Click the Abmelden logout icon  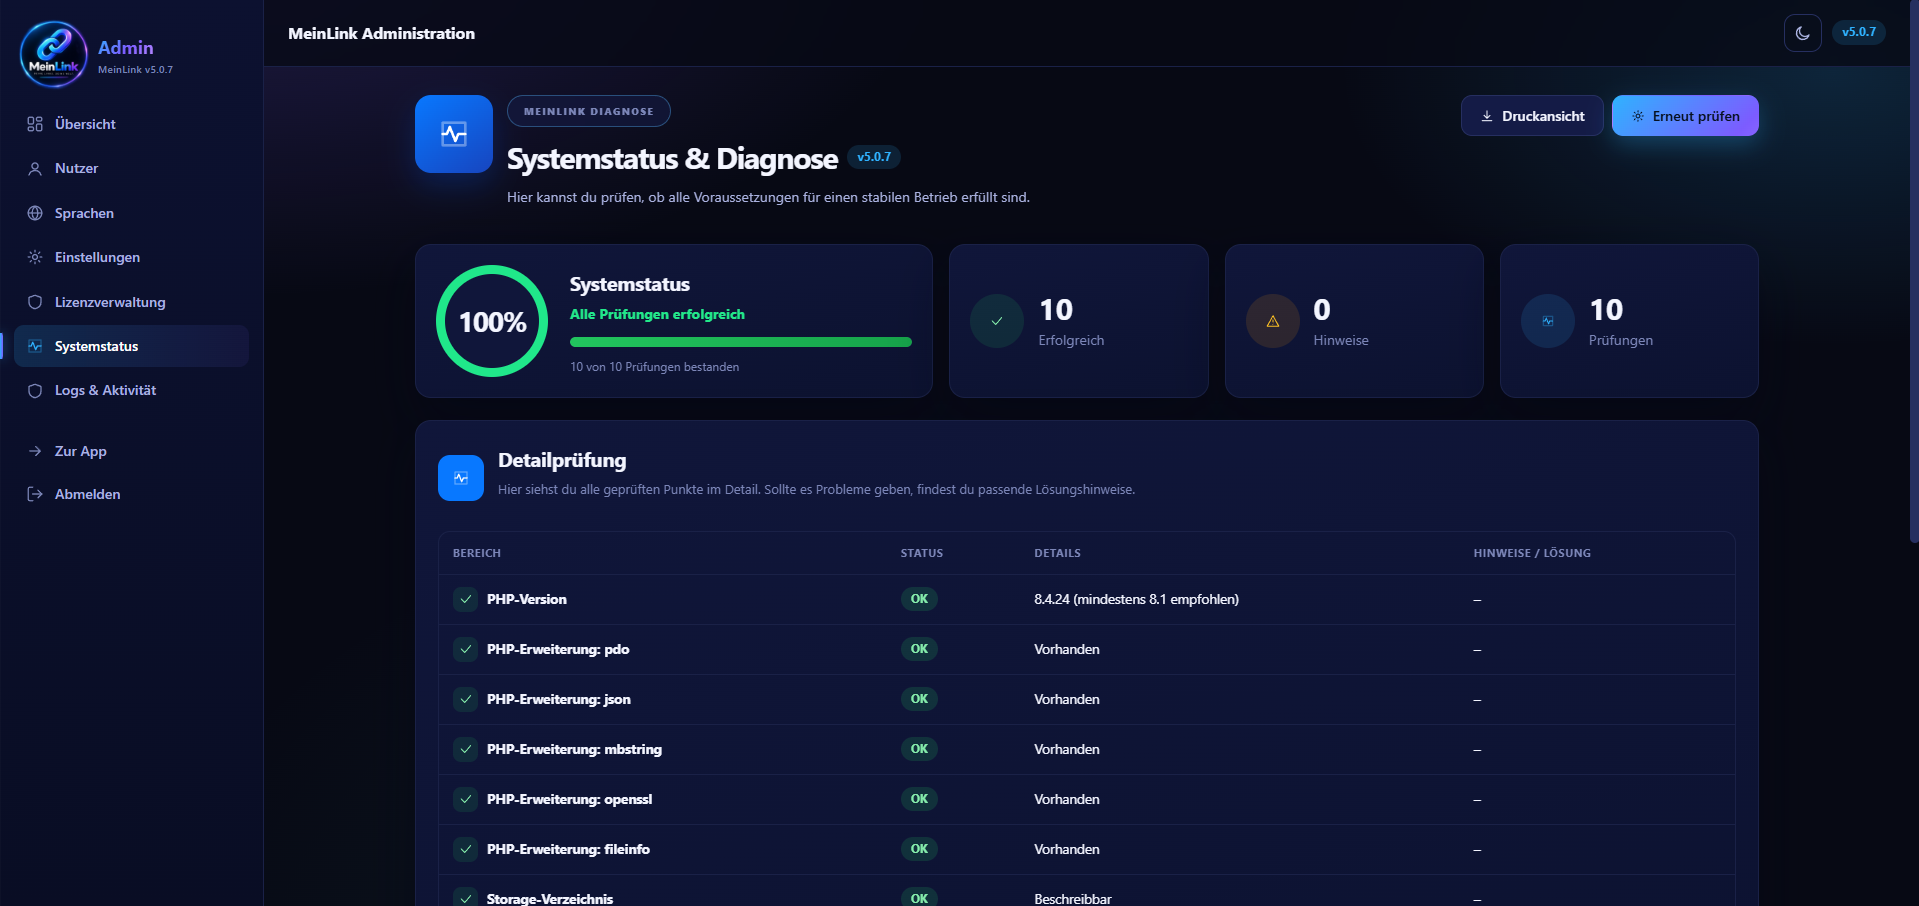pos(35,494)
